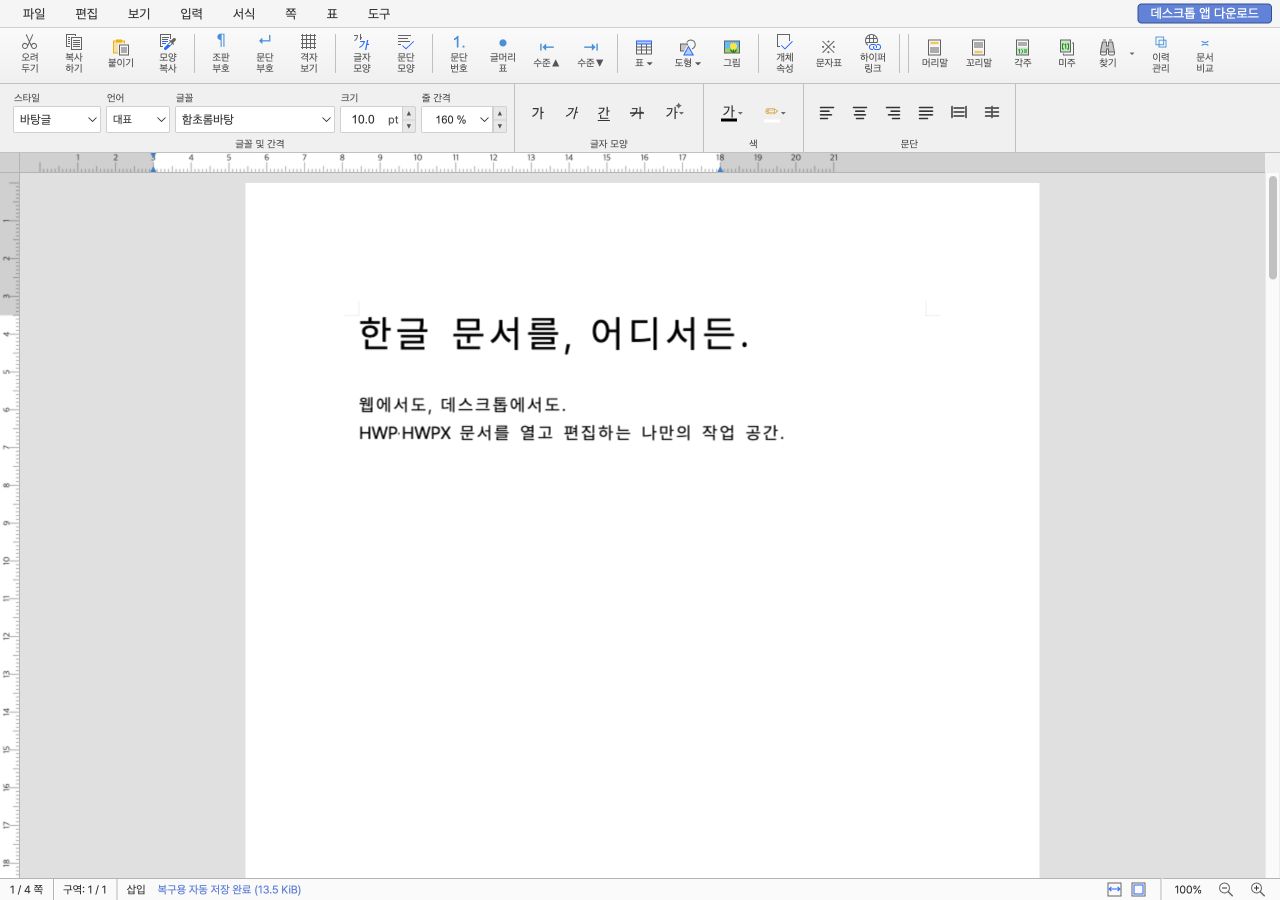This screenshot has width=1280, height=900.
Task: Click the 오려두기 (cut) scissors icon
Action: click(30, 53)
